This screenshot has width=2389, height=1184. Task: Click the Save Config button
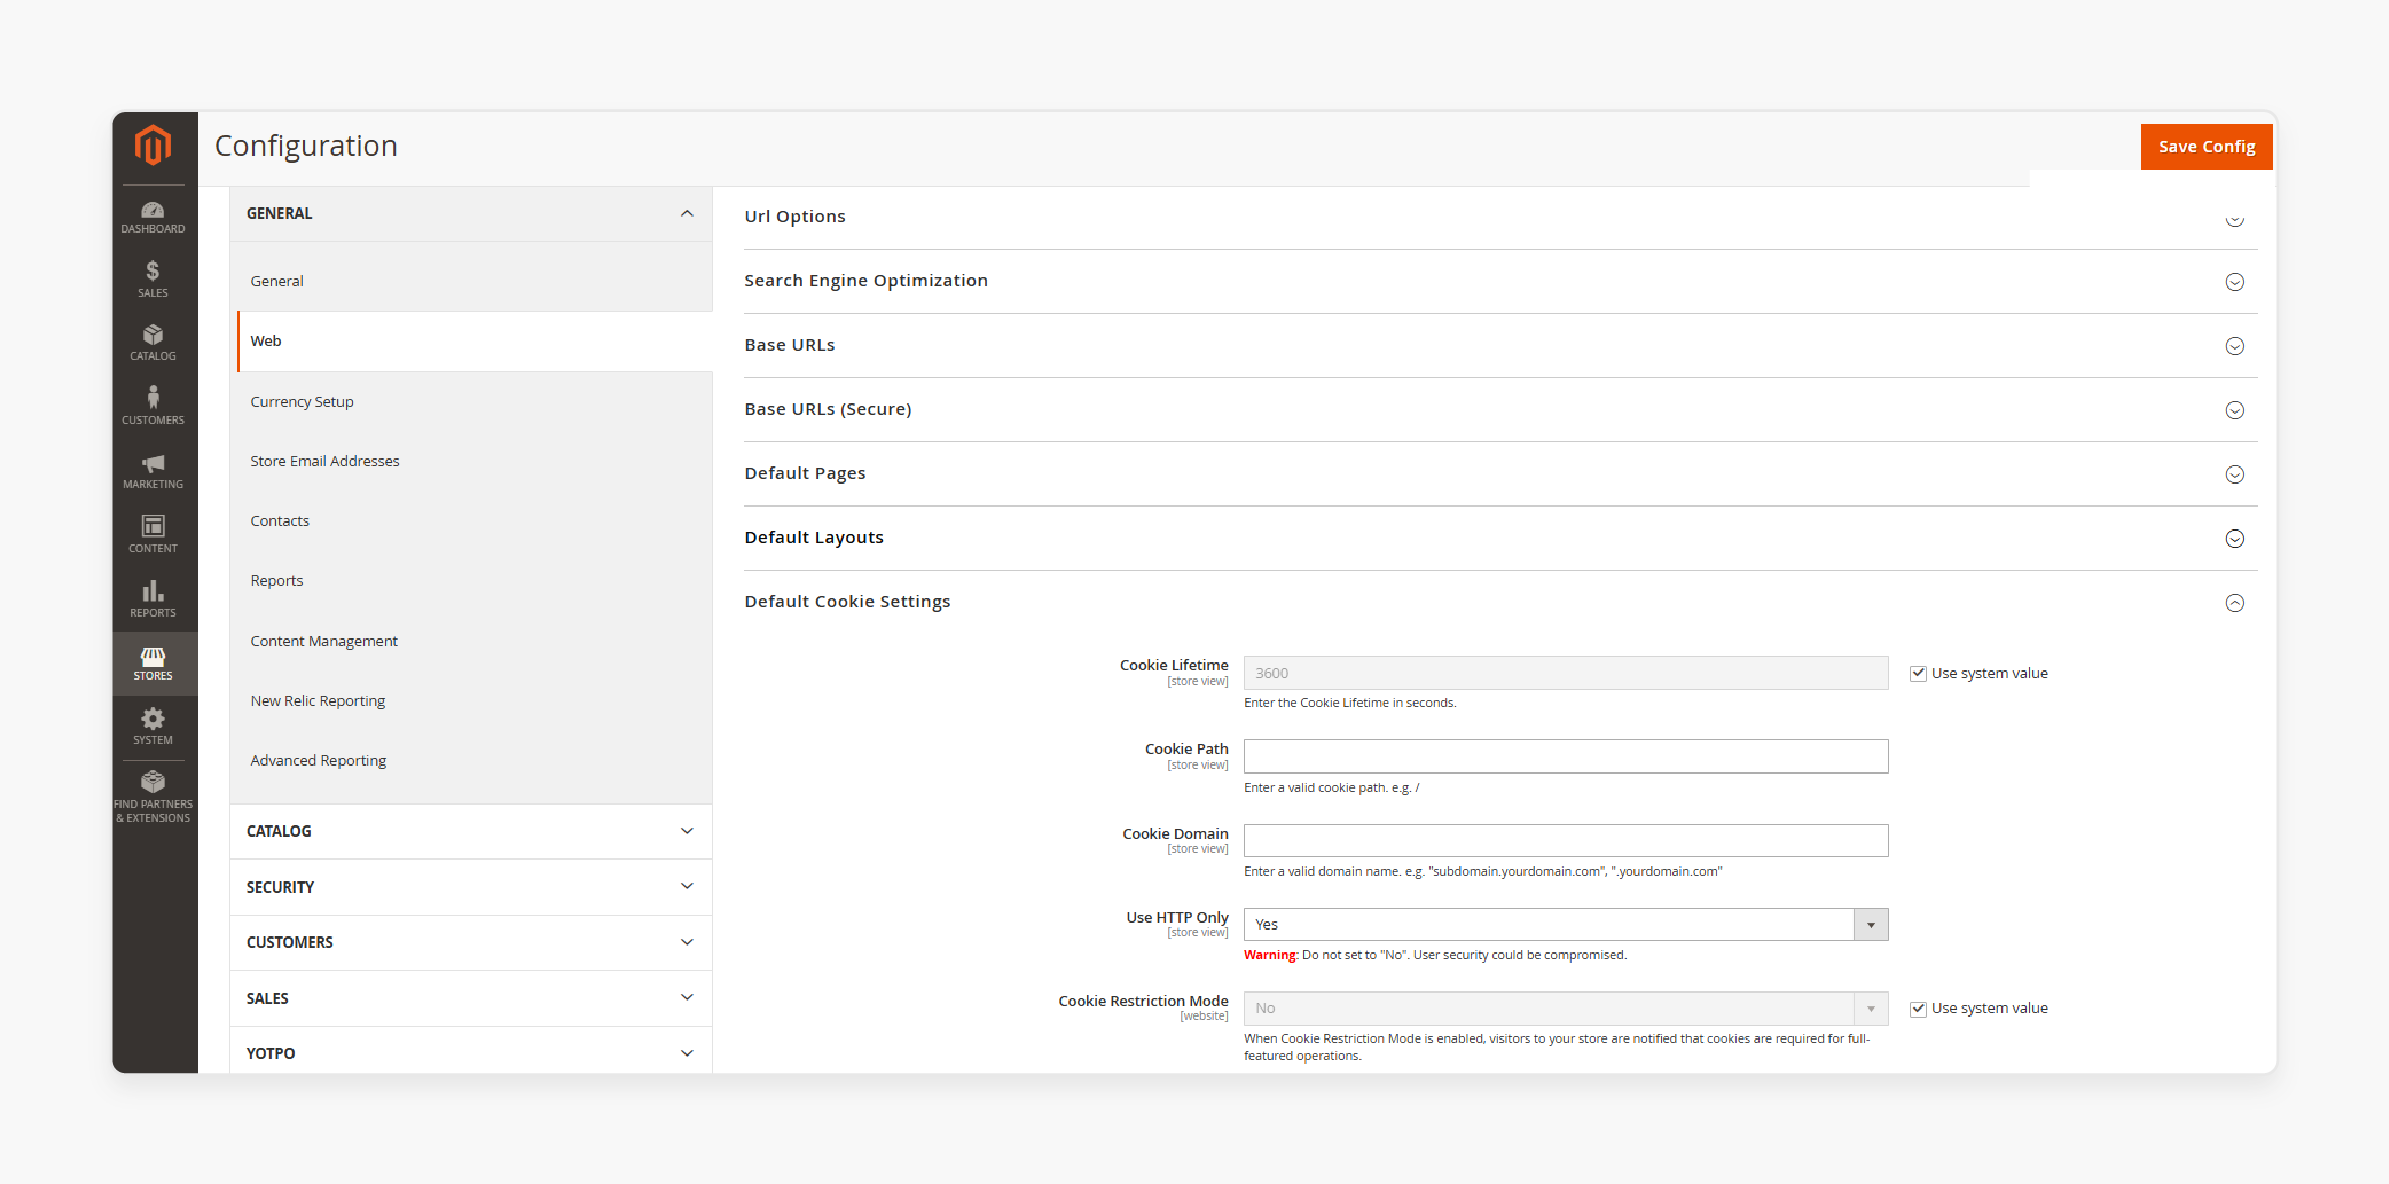(2206, 147)
